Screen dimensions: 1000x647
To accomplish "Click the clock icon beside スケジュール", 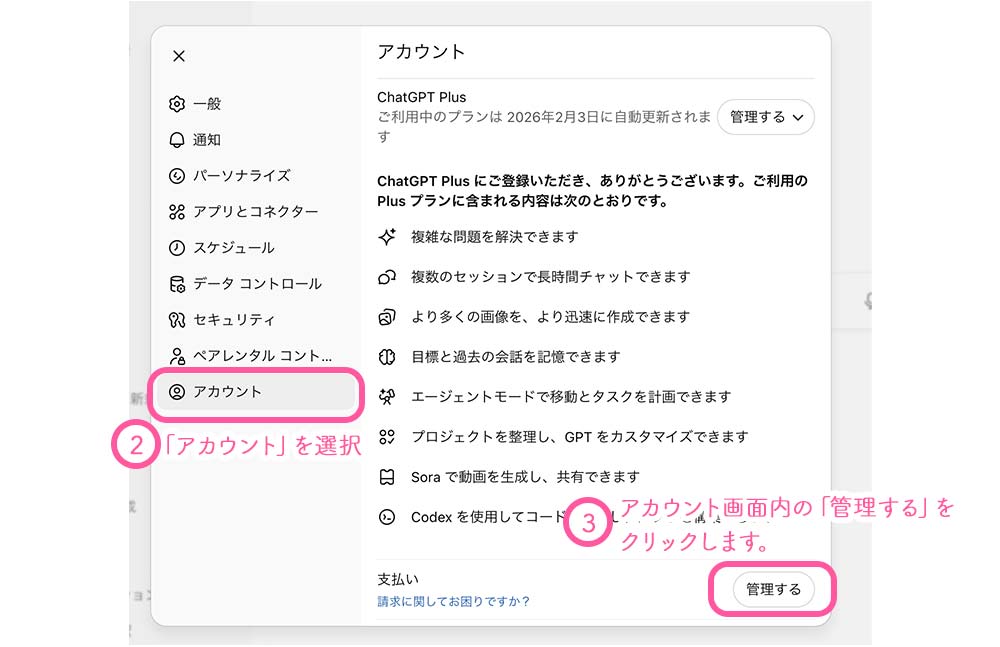I will (x=177, y=248).
